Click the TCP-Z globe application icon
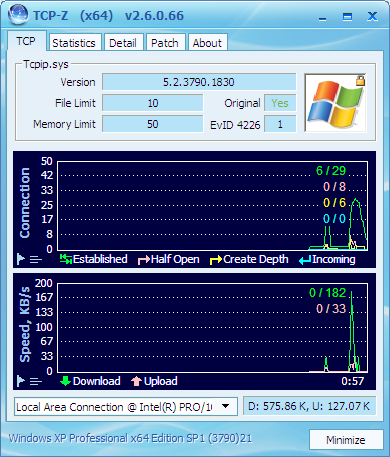 (18, 15)
